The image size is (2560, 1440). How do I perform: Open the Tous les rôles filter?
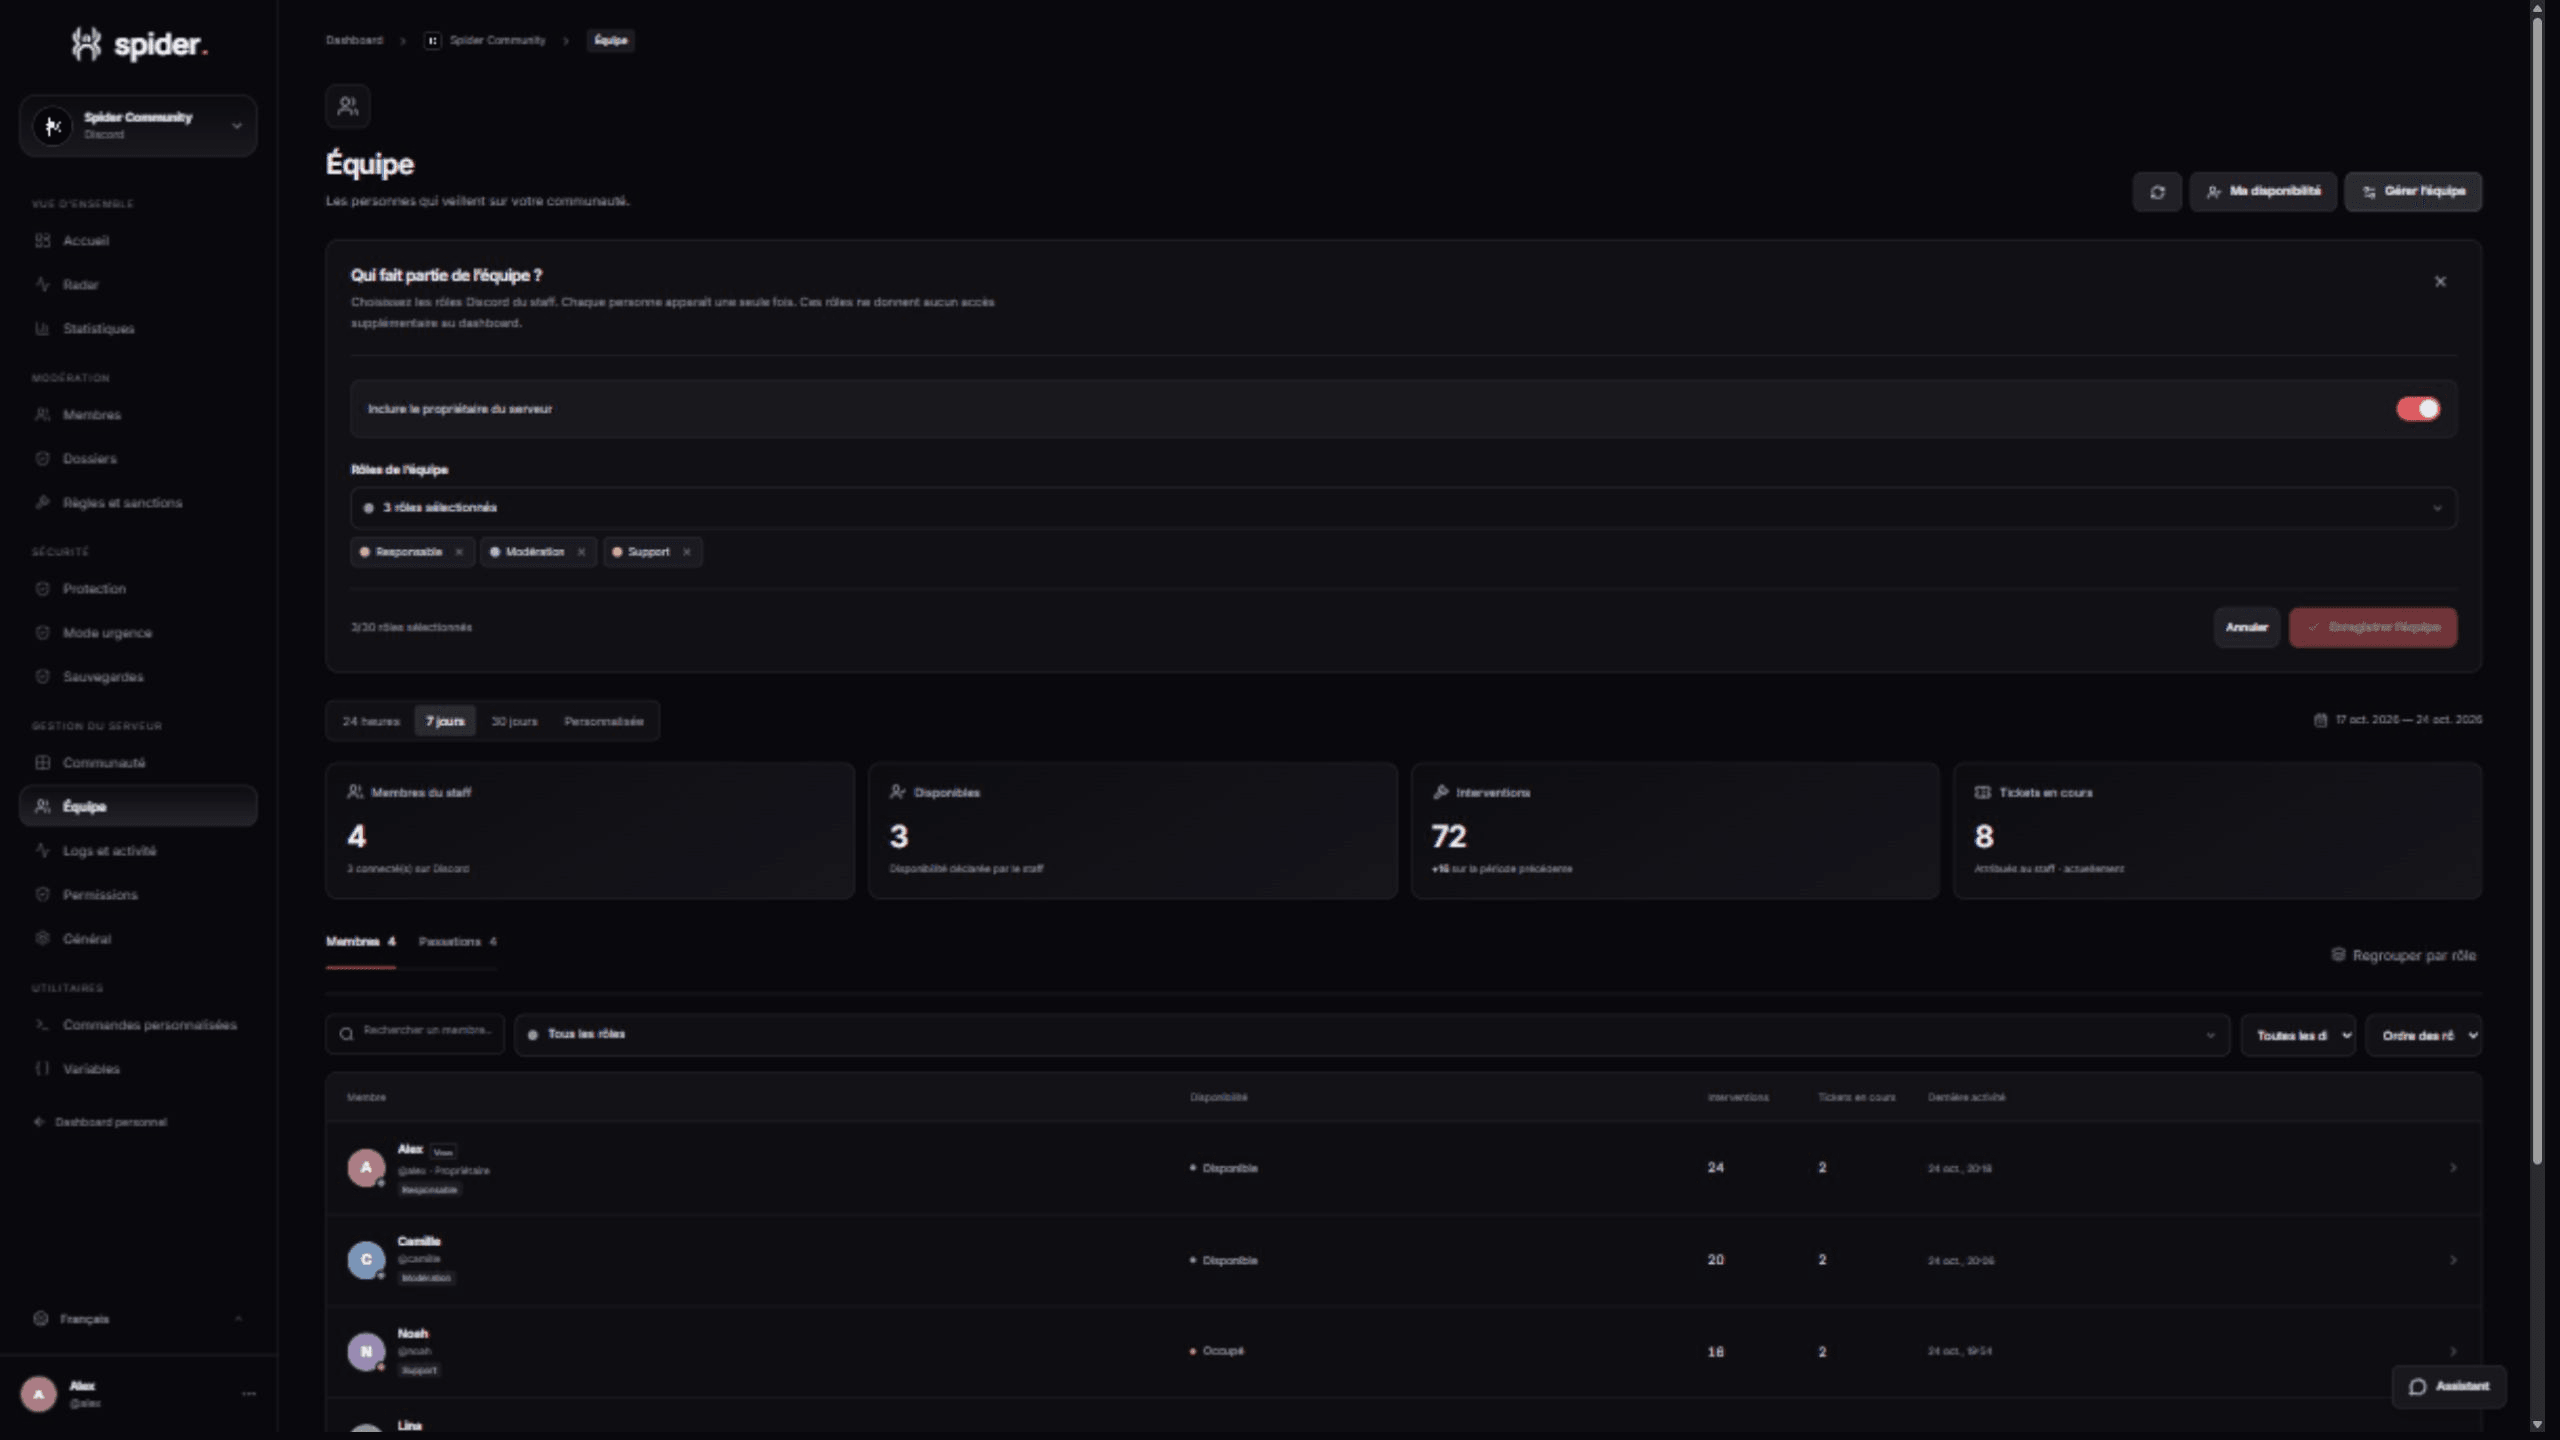[x=1372, y=1035]
